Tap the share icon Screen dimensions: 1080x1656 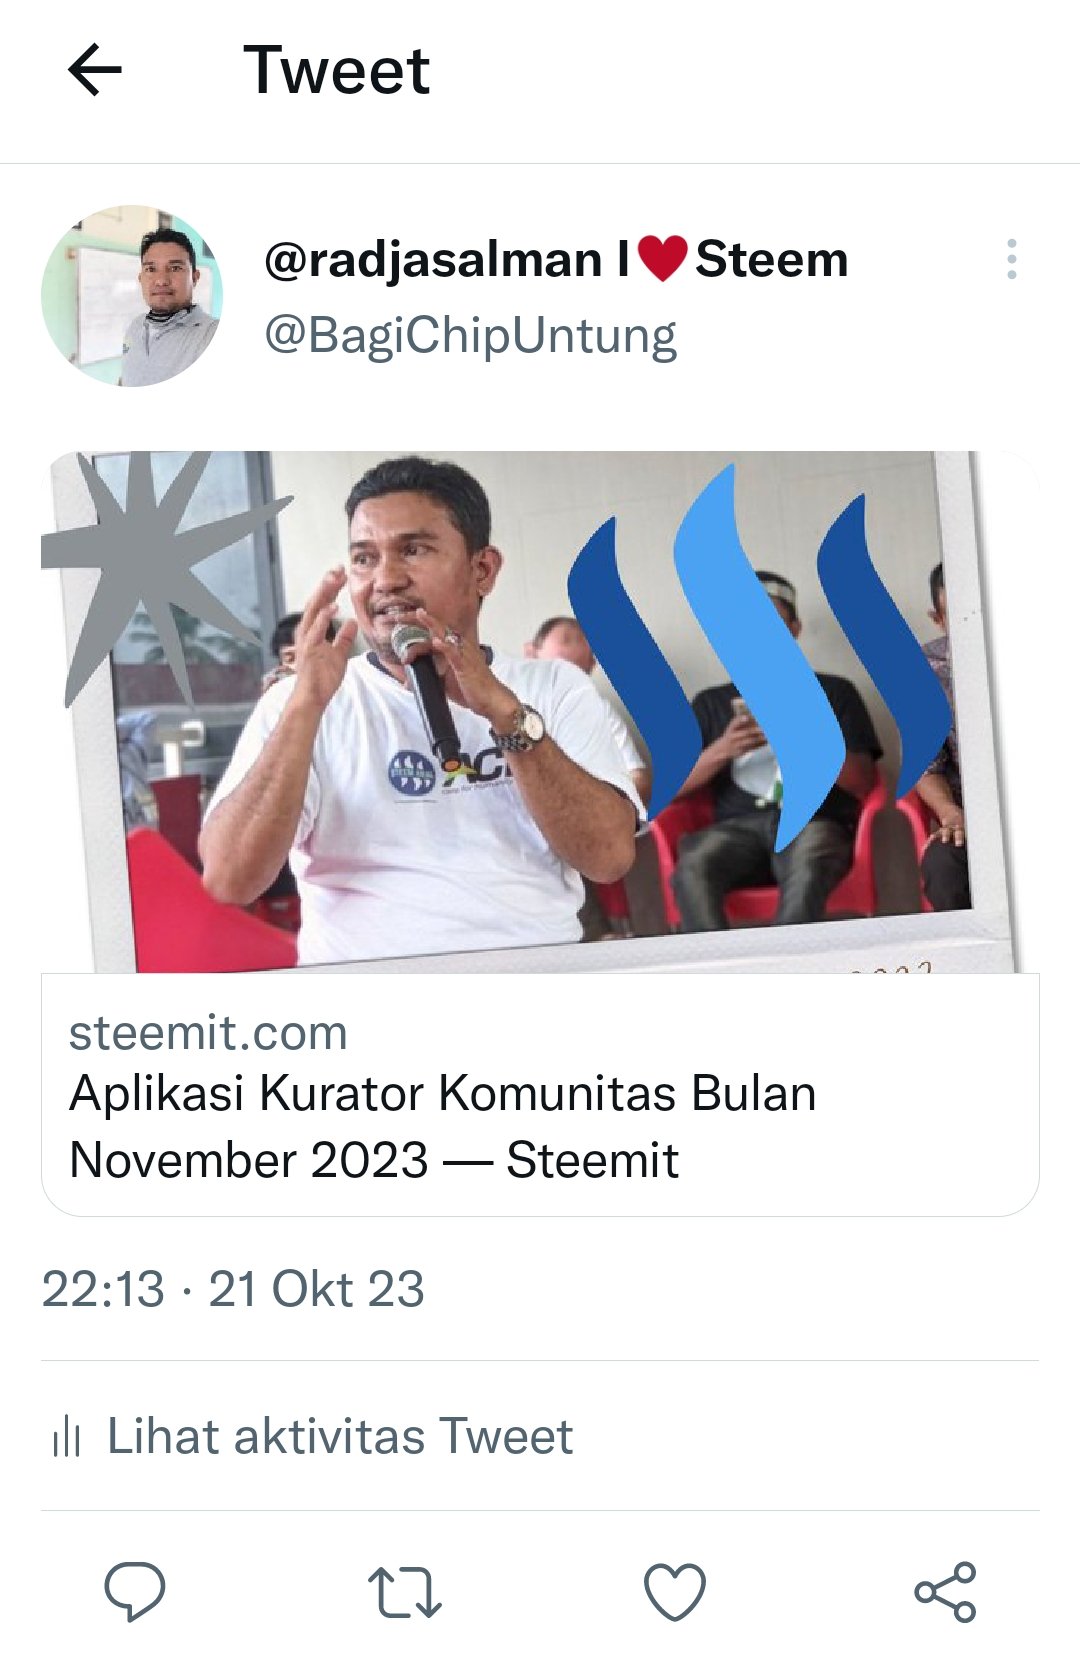click(x=945, y=1591)
